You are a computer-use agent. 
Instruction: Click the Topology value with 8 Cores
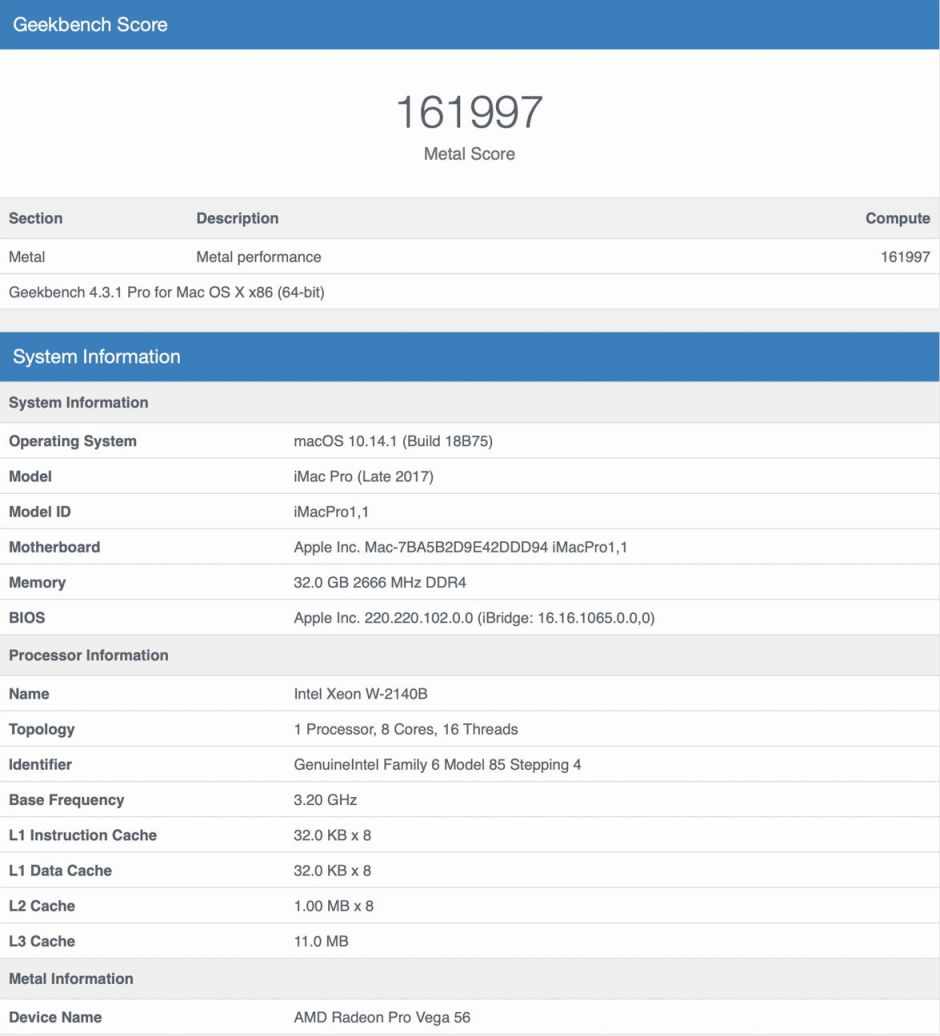pyautogui.click(x=405, y=730)
